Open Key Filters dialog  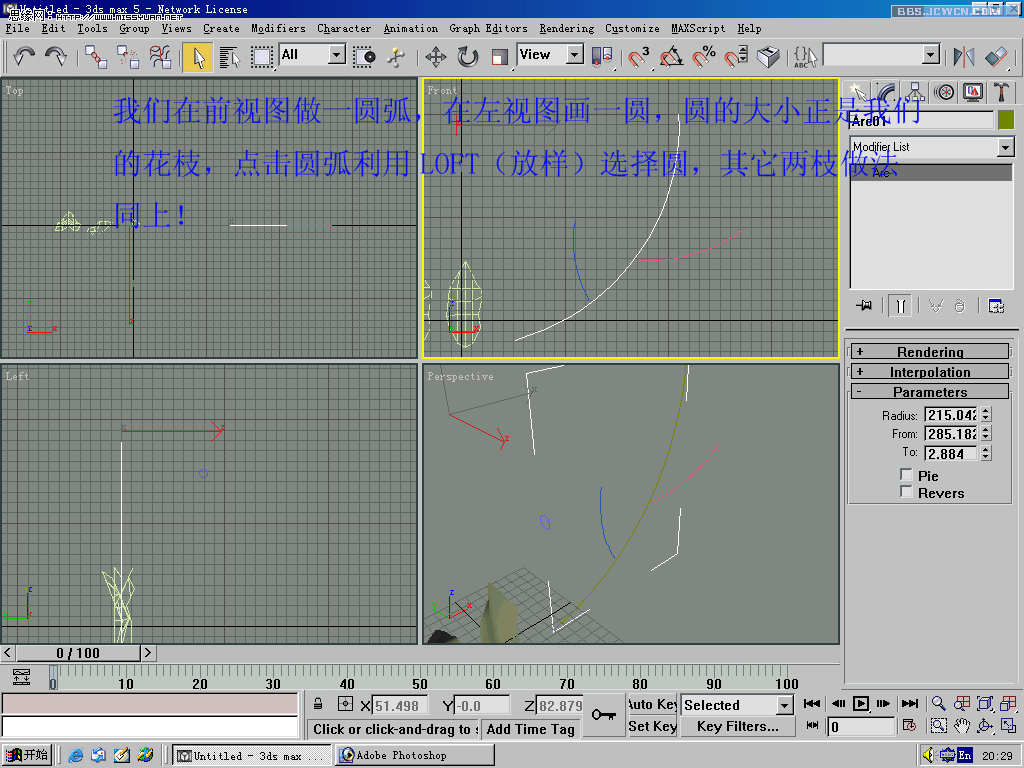[x=737, y=726]
